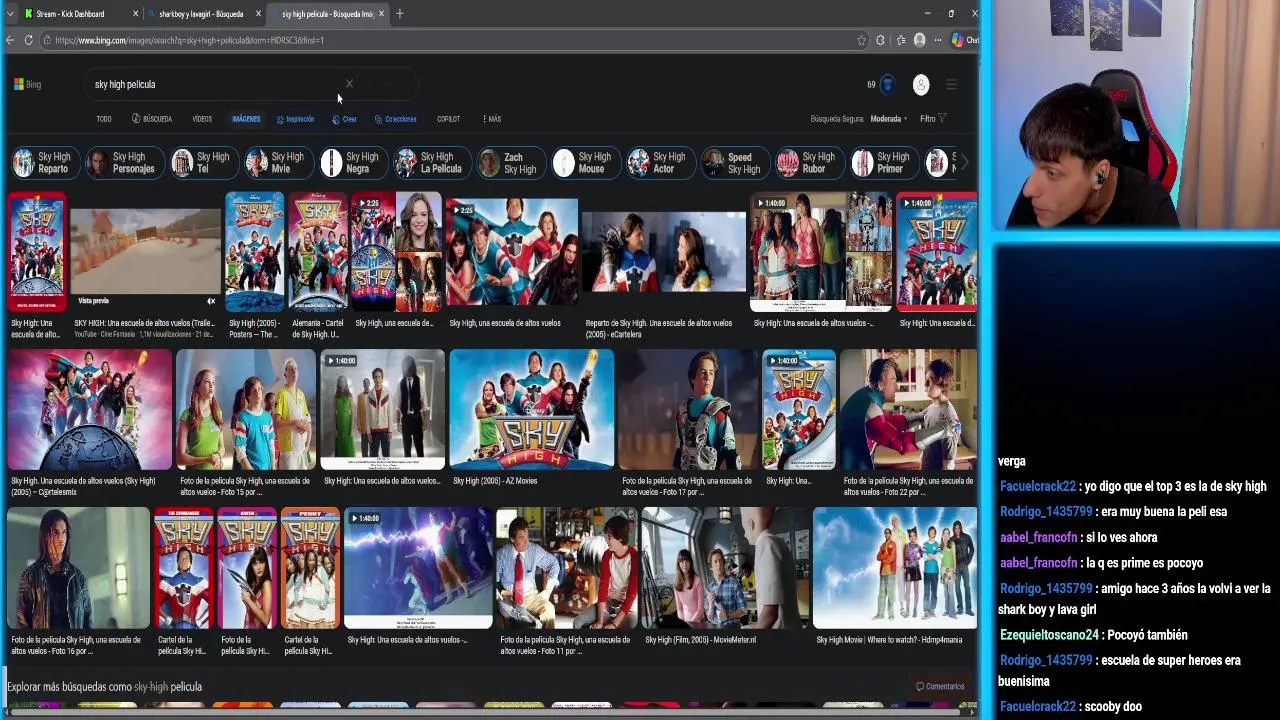Open the Inspiración tab

pos(295,119)
